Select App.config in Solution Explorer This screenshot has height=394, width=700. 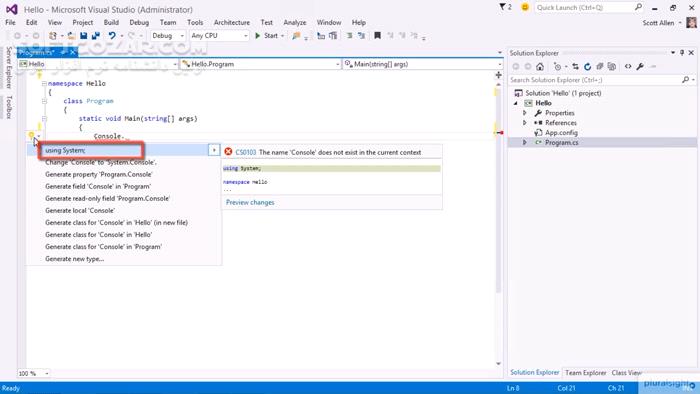[x=561, y=133]
